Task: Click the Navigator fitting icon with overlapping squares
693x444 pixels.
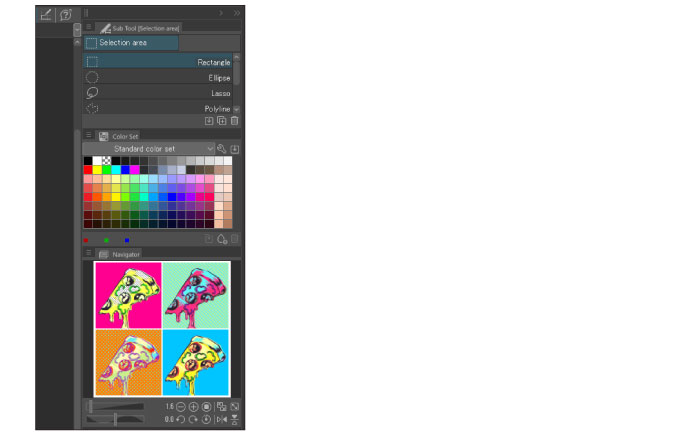Action: (222, 406)
